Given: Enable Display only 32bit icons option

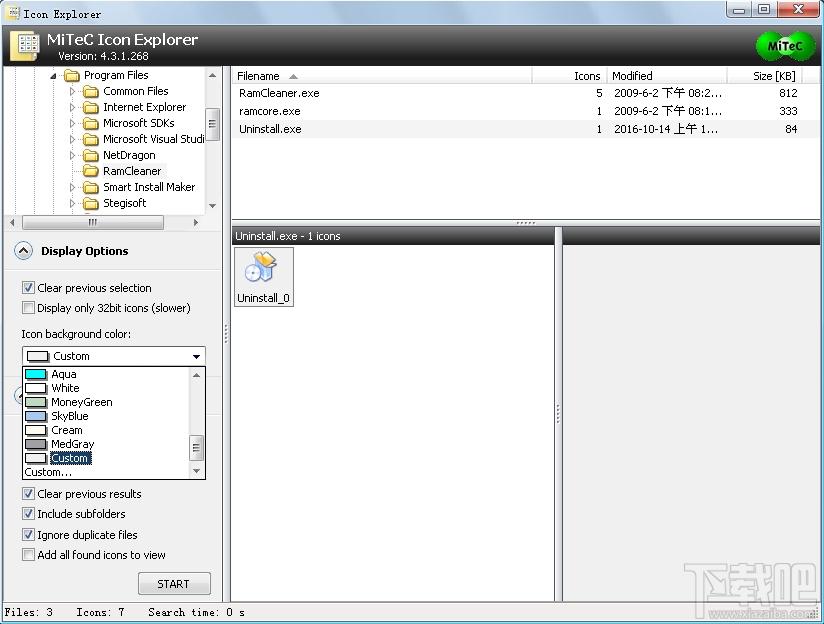Looking at the screenshot, I should pos(28,308).
